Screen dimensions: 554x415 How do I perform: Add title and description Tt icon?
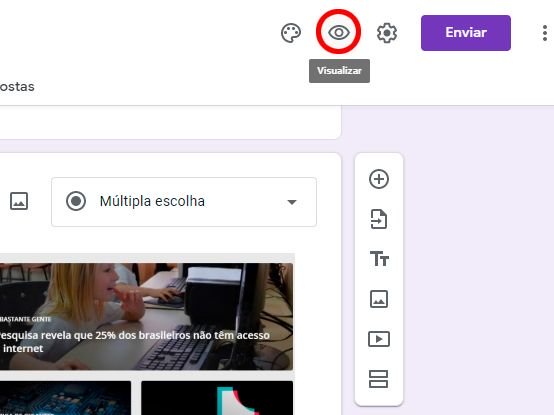379,259
